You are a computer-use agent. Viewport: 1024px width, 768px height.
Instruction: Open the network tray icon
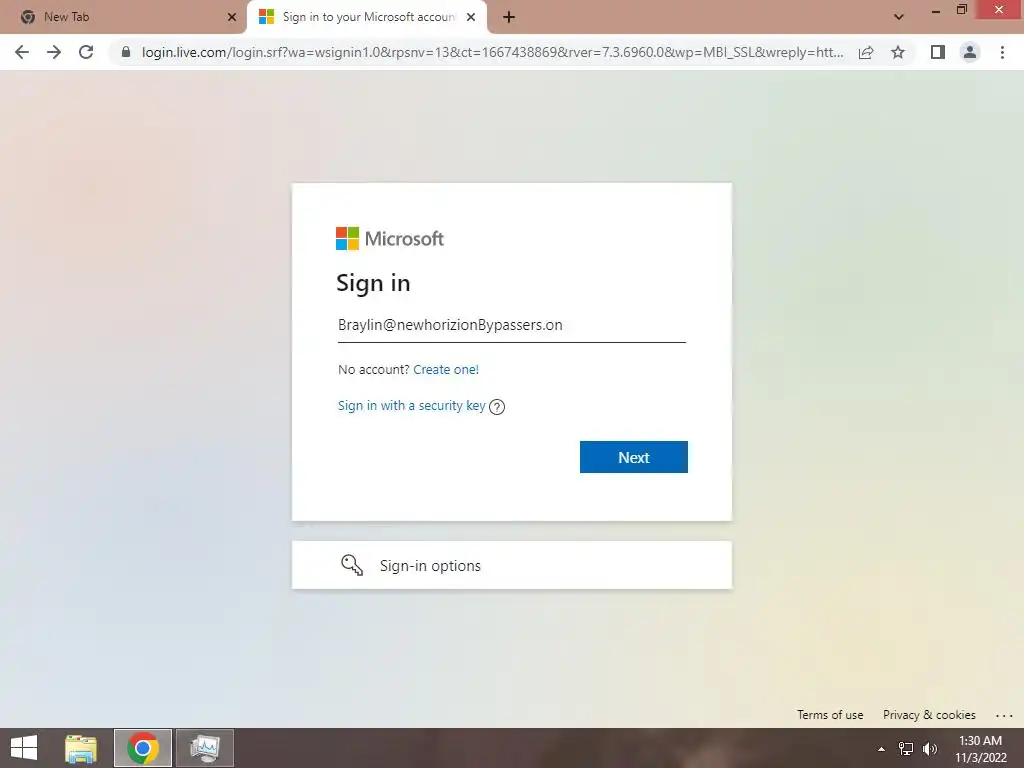point(906,749)
